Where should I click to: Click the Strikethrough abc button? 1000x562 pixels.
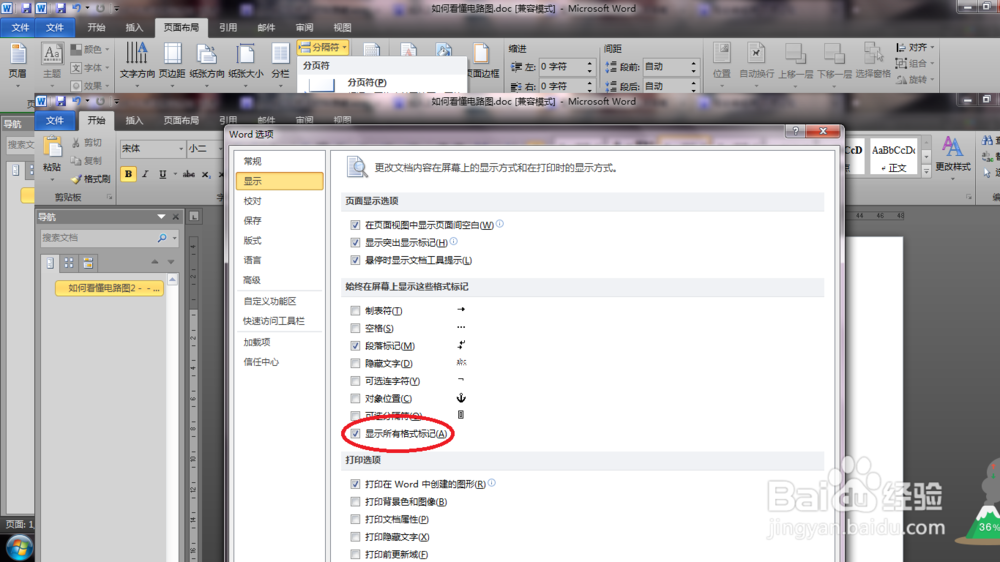(x=189, y=174)
